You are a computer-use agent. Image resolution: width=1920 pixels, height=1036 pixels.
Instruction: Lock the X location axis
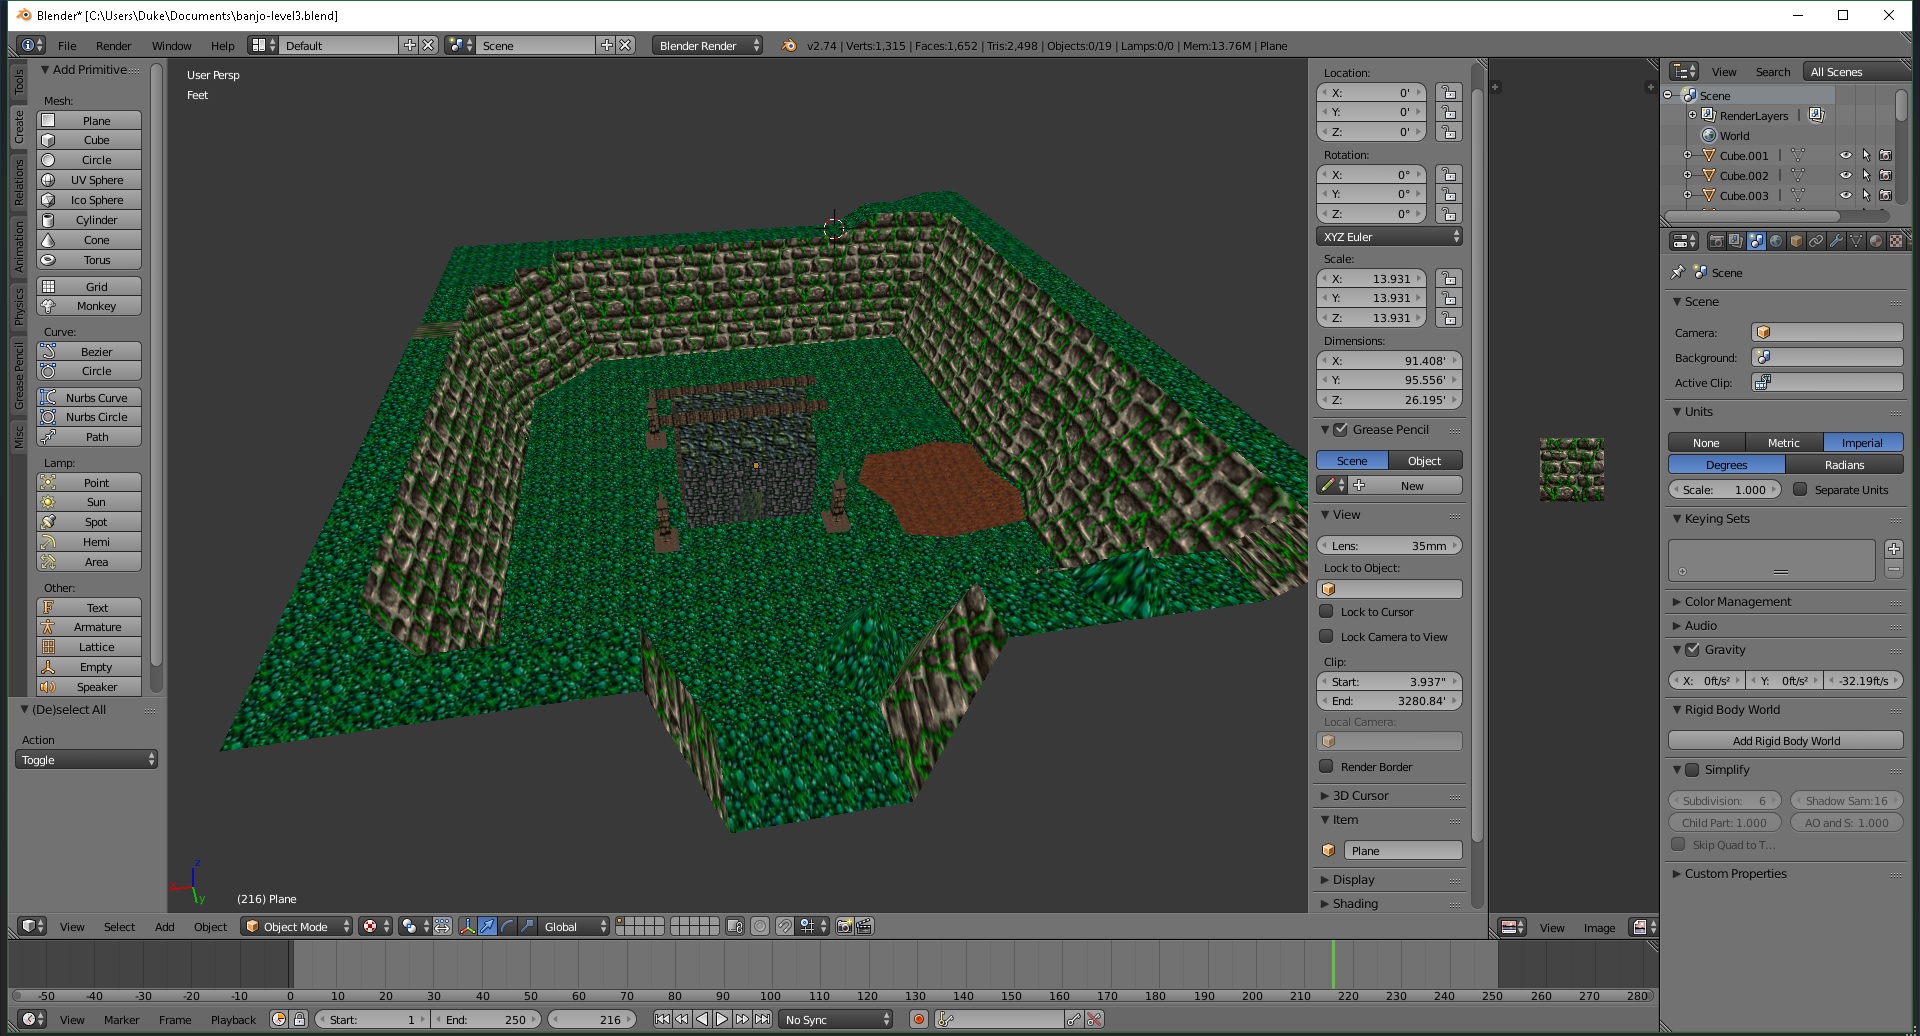(1448, 92)
